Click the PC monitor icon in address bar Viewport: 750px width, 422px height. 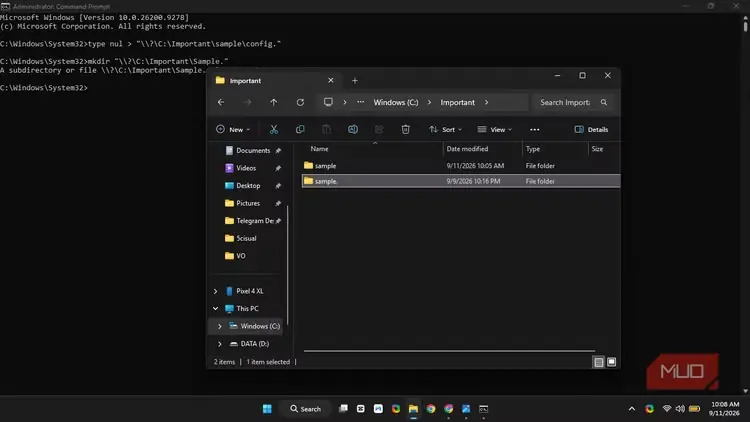[328, 102]
